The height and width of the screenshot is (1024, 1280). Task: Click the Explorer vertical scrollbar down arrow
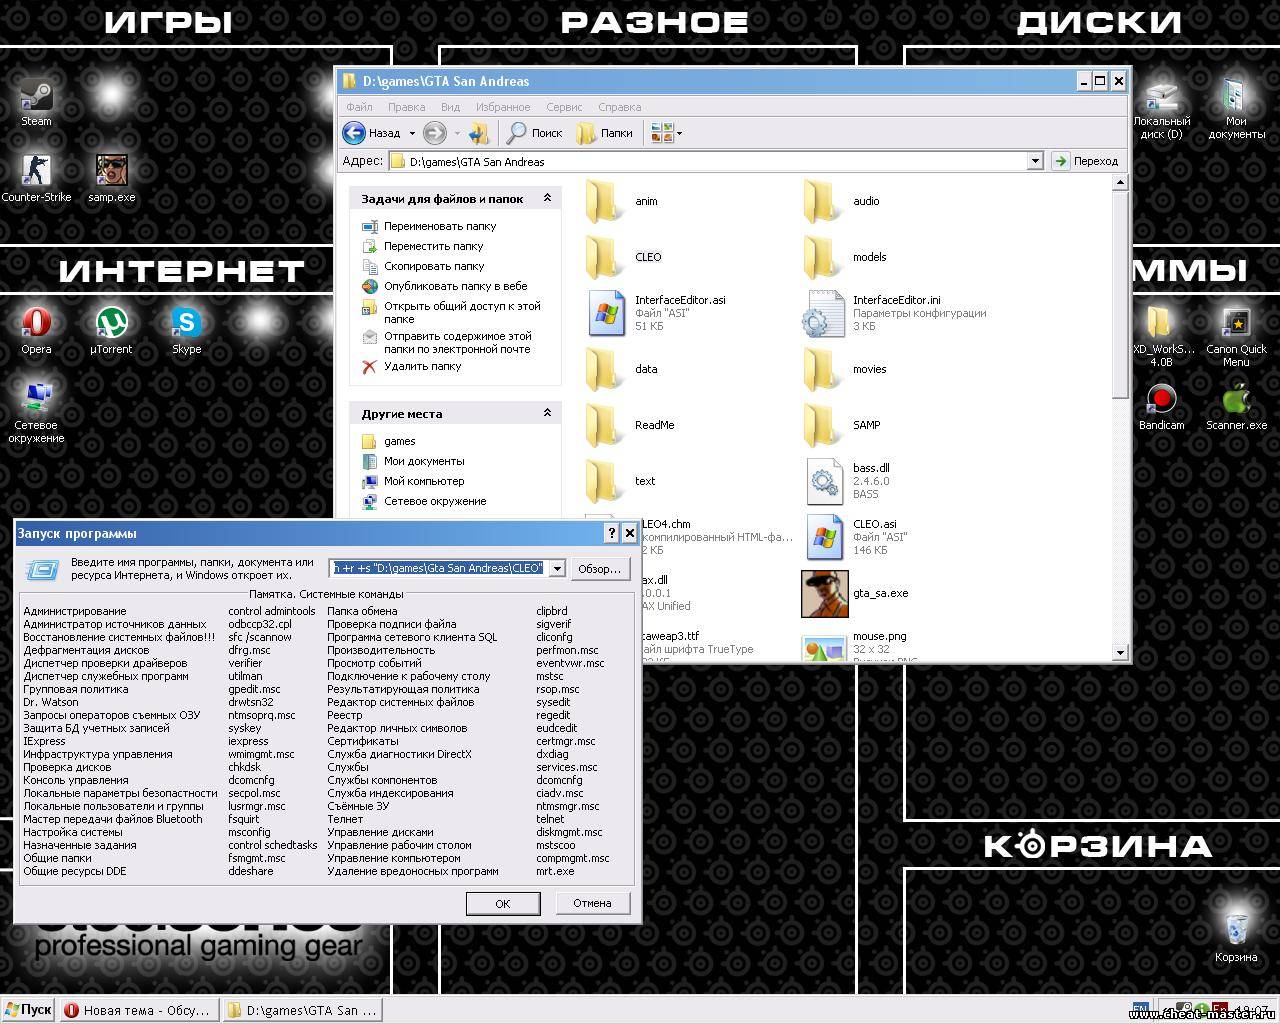[1120, 652]
